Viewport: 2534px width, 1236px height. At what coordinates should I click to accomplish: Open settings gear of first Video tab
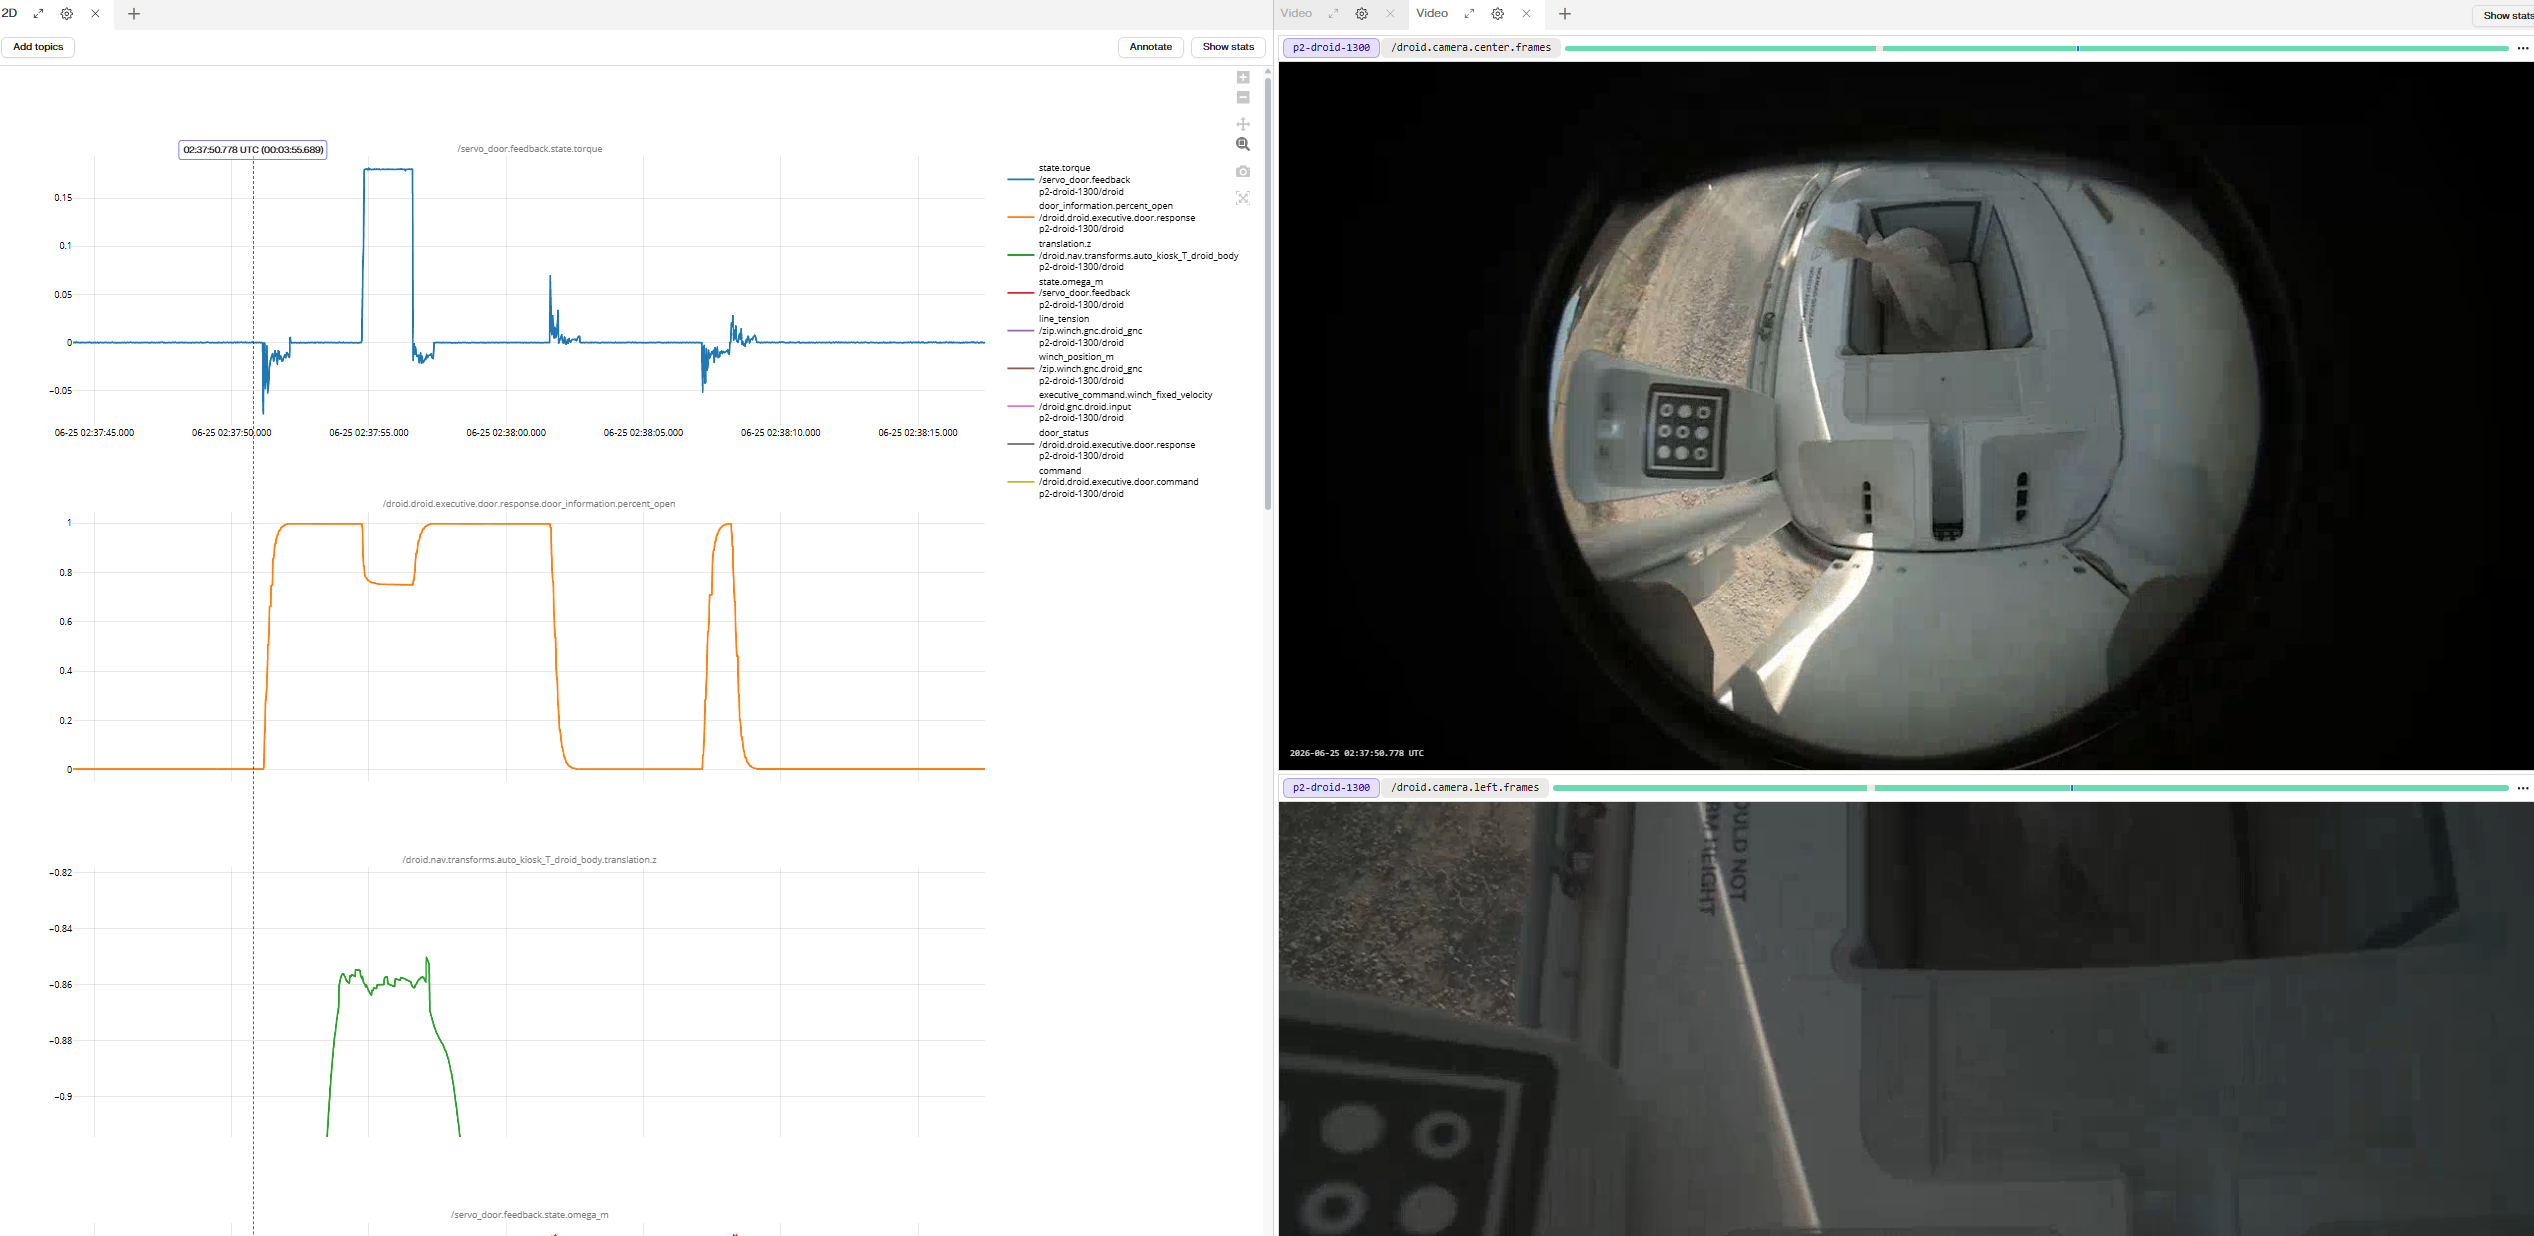(x=1362, y=14)
